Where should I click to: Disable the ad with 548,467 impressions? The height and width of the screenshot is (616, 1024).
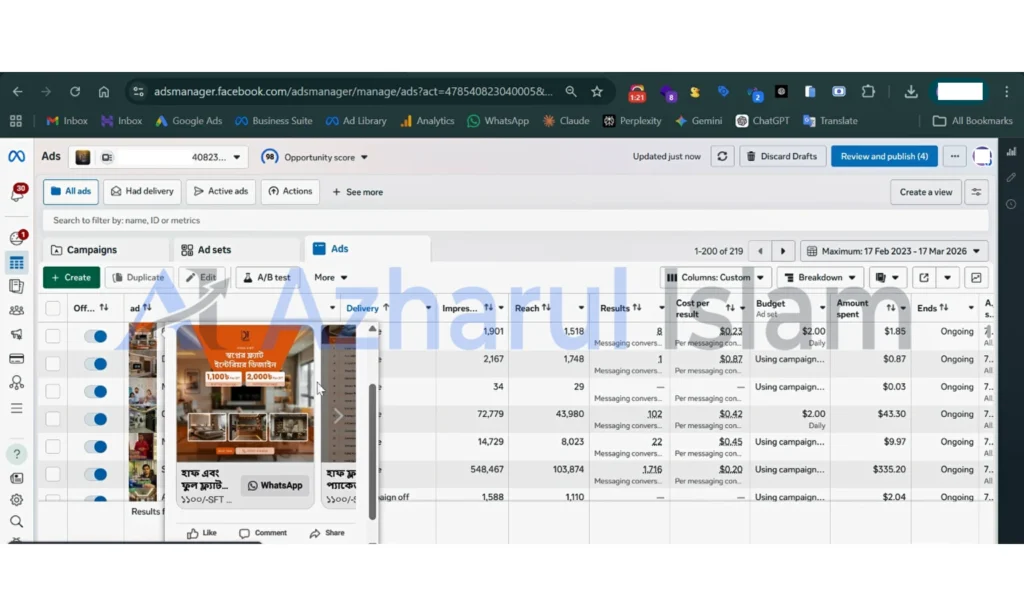pos(95,474)
